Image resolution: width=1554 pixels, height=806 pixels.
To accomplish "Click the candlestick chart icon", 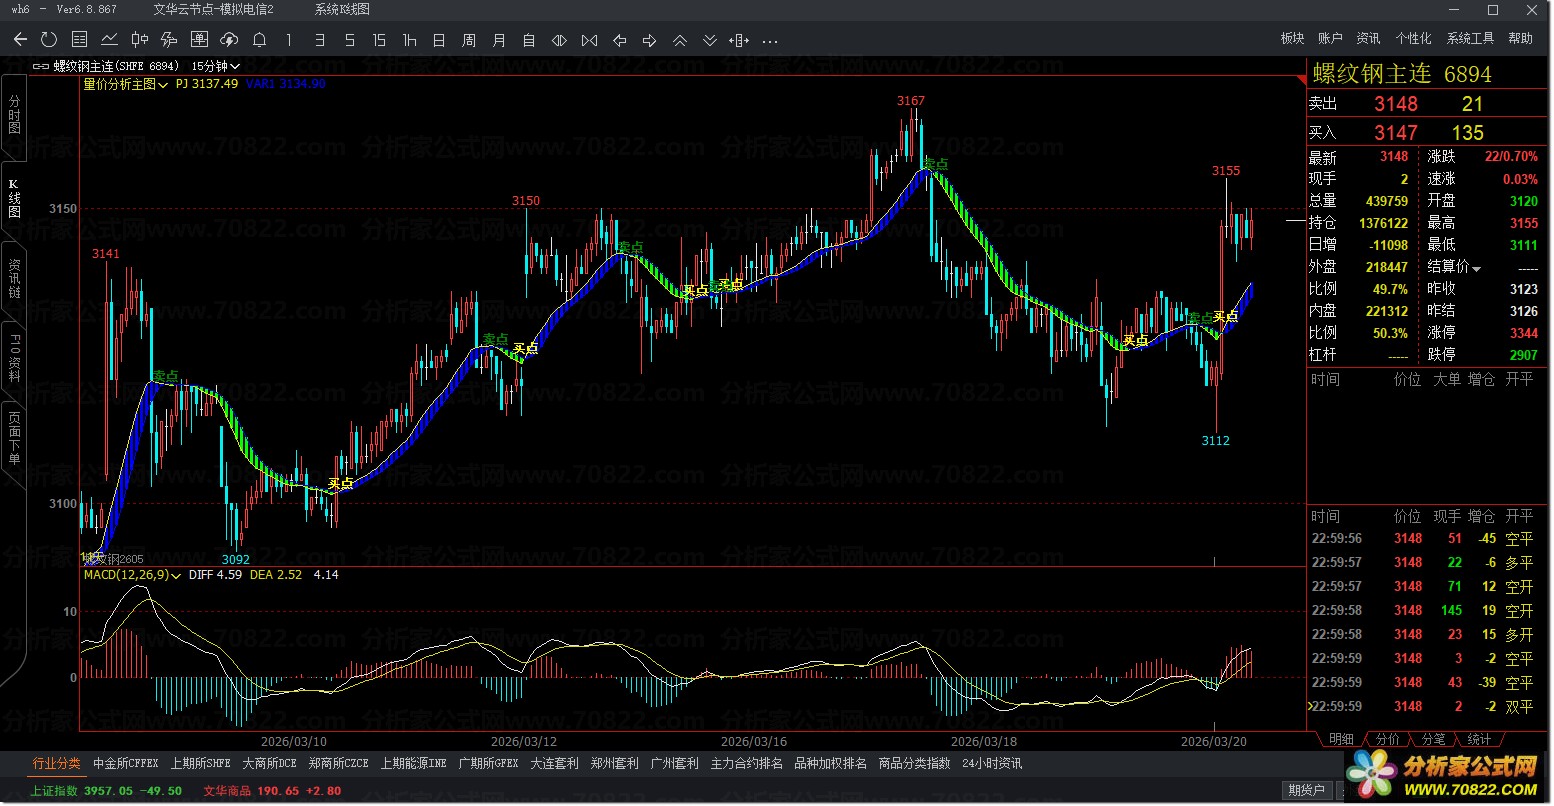I will click(139, 40).
